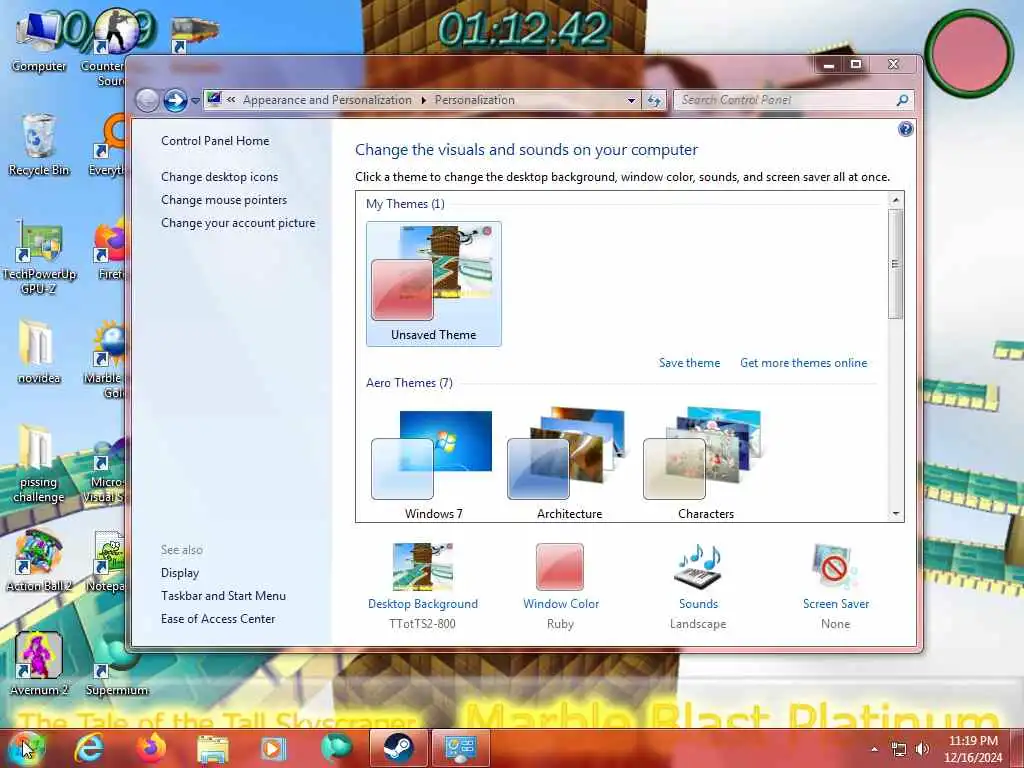Click Change desktop icons link
The image size is (1024, 768).
click(219, 177)
